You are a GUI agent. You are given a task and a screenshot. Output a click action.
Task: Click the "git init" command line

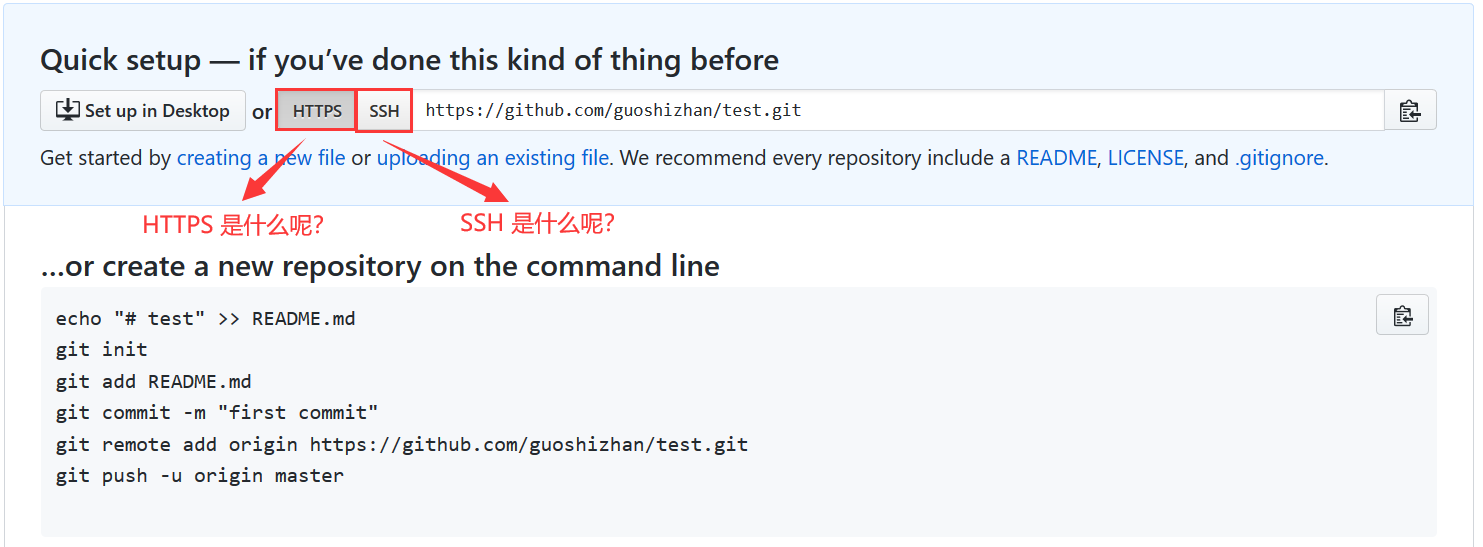[102, 349]
